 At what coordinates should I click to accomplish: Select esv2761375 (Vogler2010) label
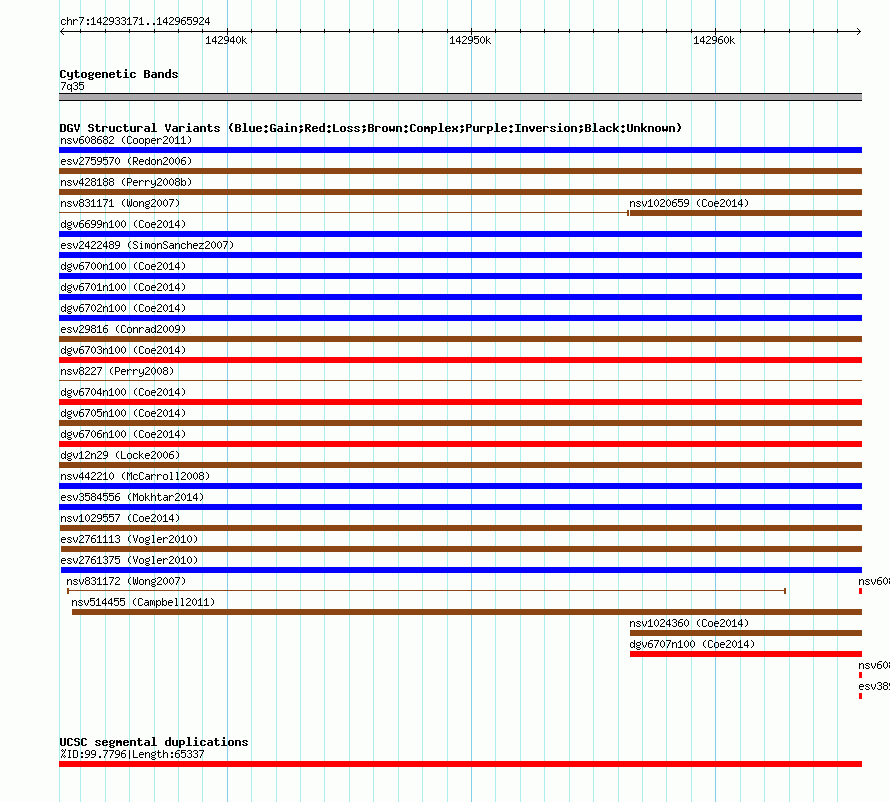point(129,560)
